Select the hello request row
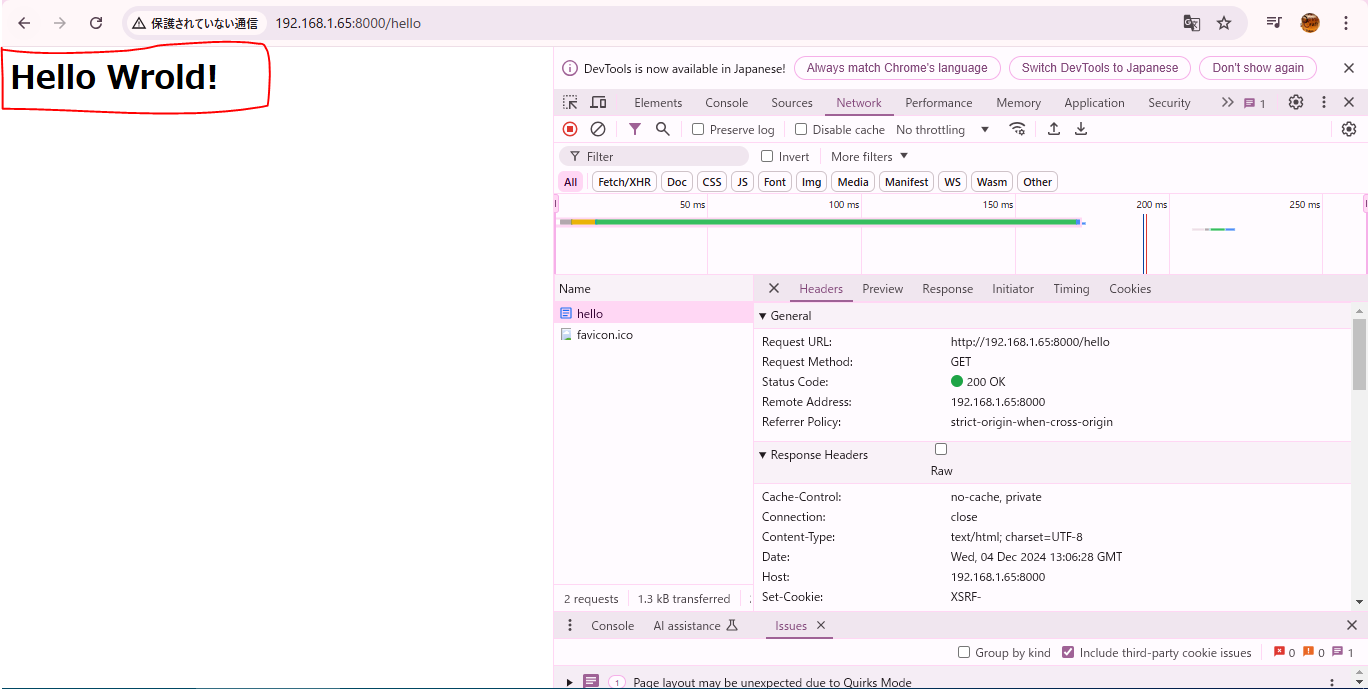Image resolution: width=1368 pixels, height=689 pixels. point(654,313)
